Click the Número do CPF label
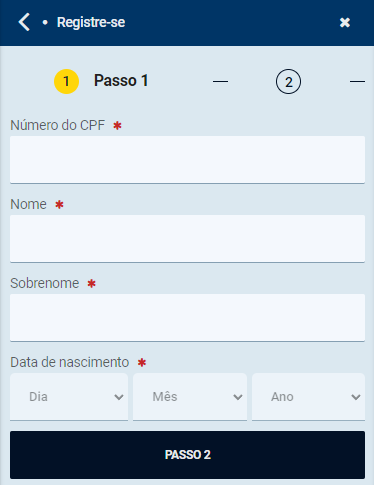Viewport: 374px width, 485px height. coord(58,125)
